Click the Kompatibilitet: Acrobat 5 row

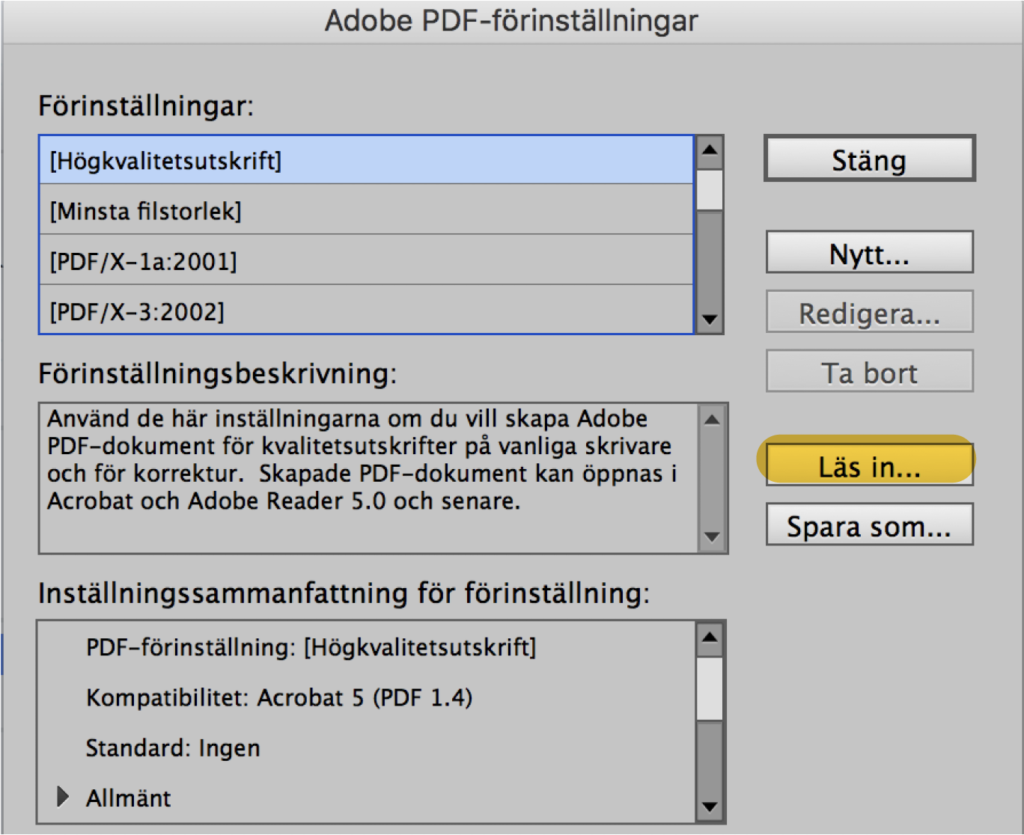pyautogui.click(x=366, y=697)
